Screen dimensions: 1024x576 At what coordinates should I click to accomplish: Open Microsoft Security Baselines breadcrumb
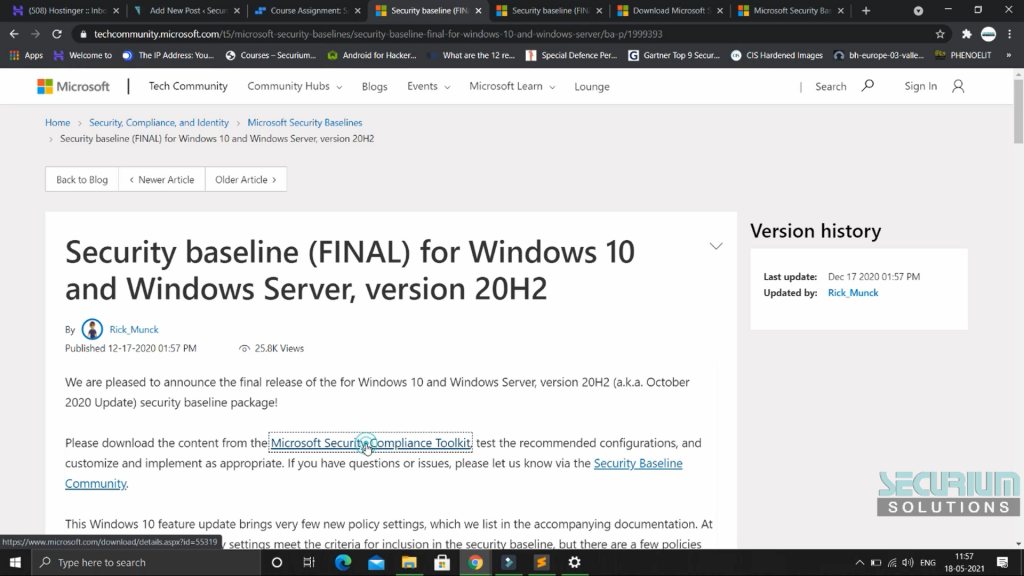(x=304, y=122)
